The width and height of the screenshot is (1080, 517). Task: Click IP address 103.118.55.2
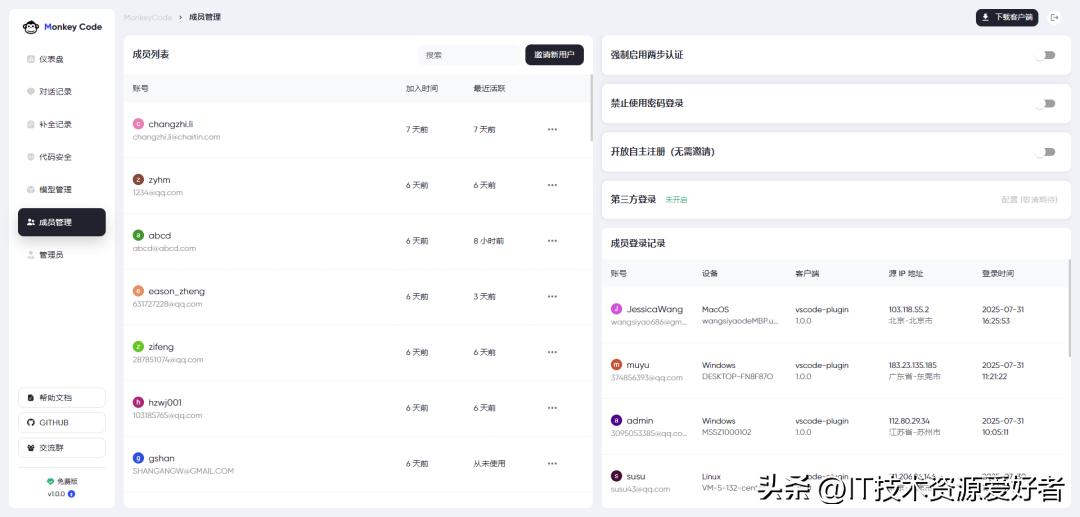(x=908, y=309)
